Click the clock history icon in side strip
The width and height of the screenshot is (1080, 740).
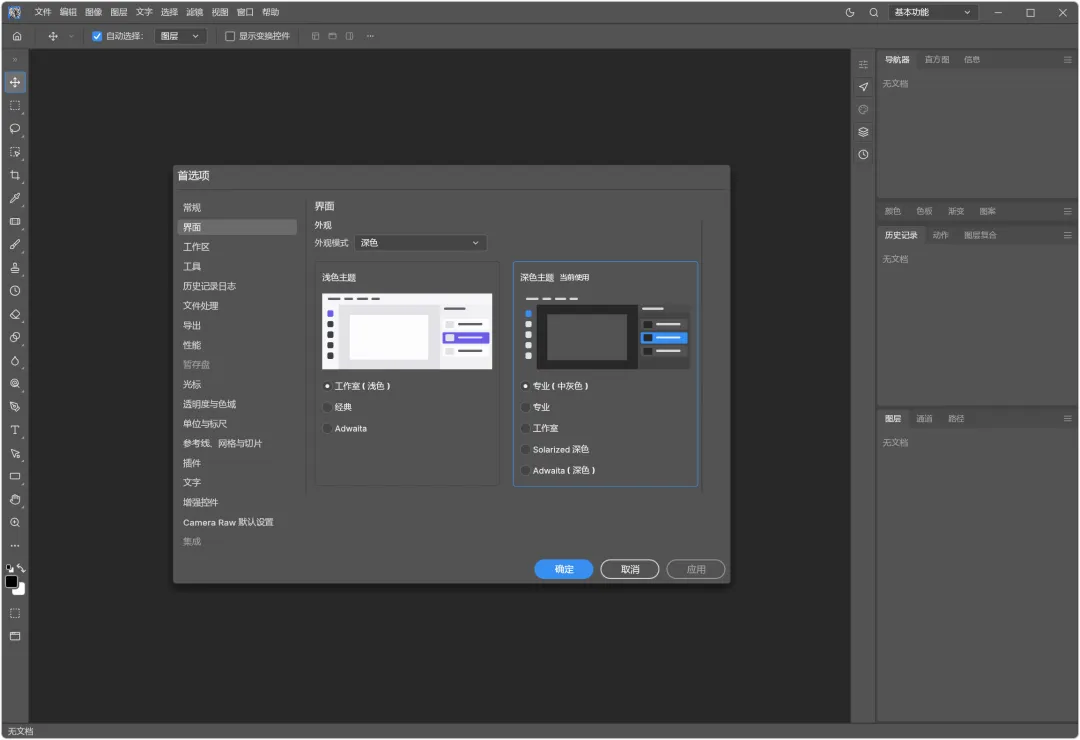point(863,155)
